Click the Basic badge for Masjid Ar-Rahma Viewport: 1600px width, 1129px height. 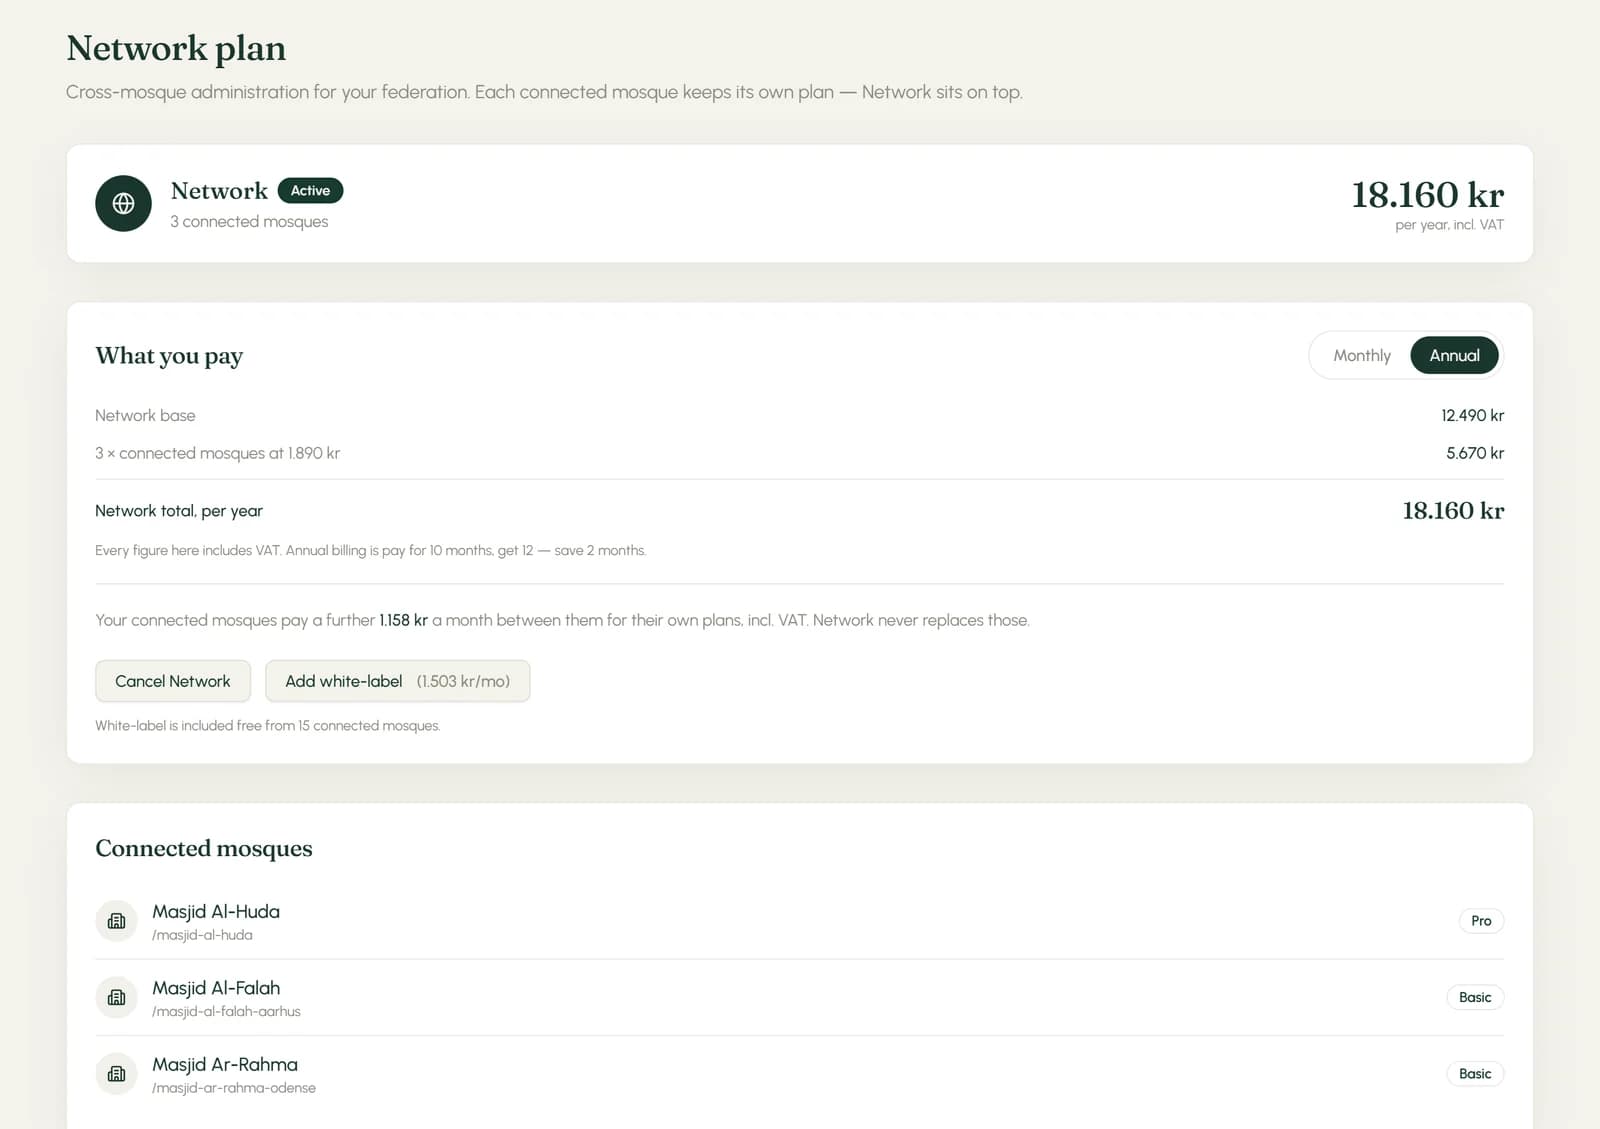(x=1475, y=1074)
